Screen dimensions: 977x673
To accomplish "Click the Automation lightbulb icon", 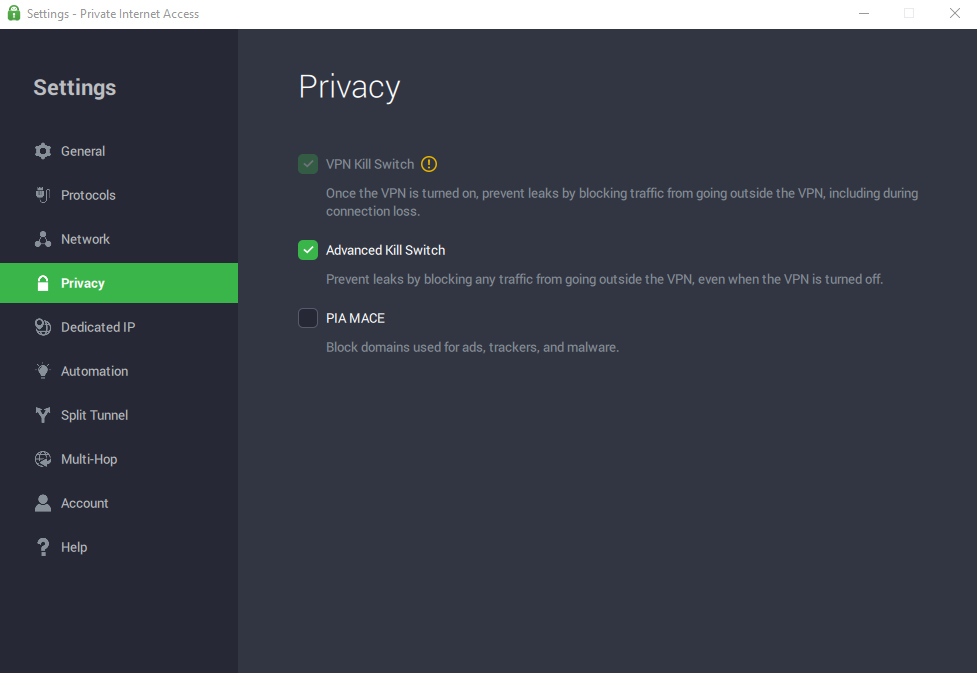I will pyautogui.click(x=43, y=371).
